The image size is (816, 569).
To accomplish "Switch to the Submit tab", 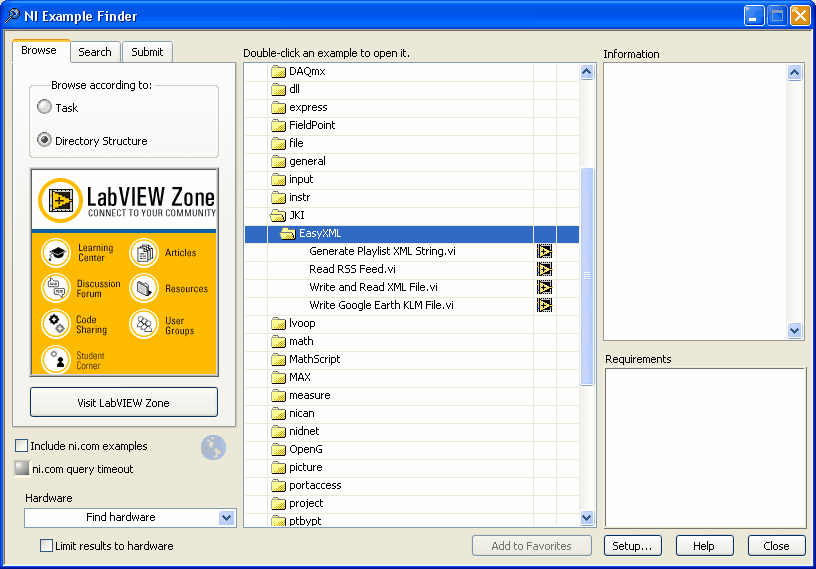I will pos(147,52).
